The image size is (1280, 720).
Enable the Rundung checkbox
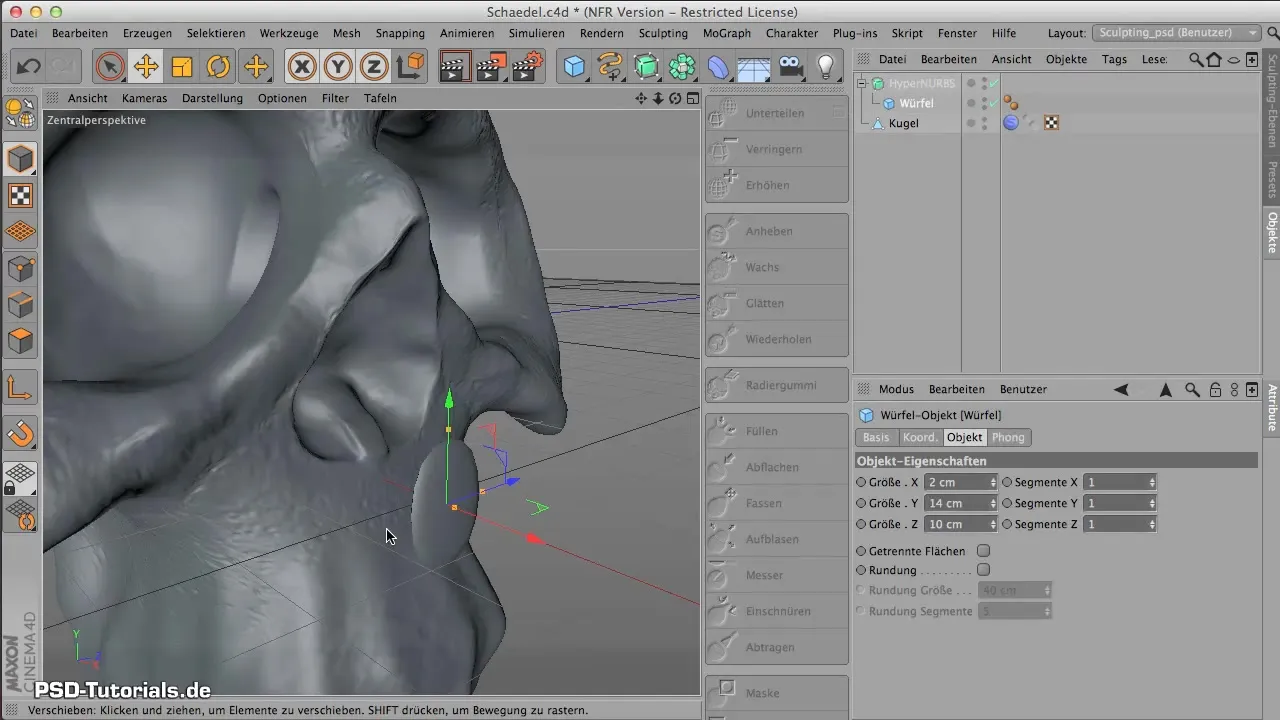click(983, 570)
